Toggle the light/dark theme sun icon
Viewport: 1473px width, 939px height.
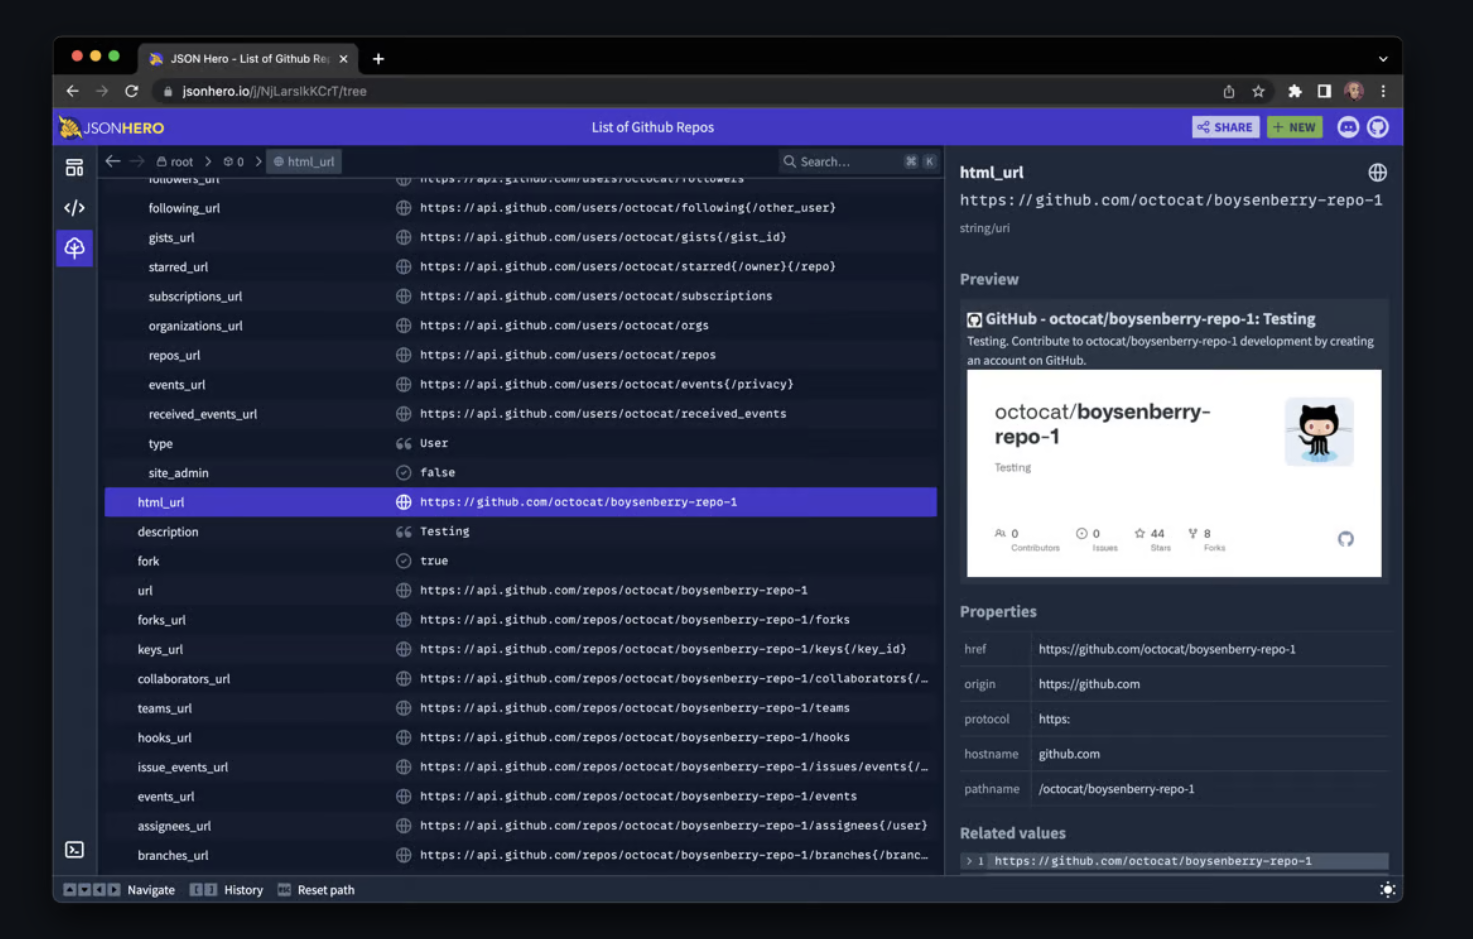point(1387,890)
